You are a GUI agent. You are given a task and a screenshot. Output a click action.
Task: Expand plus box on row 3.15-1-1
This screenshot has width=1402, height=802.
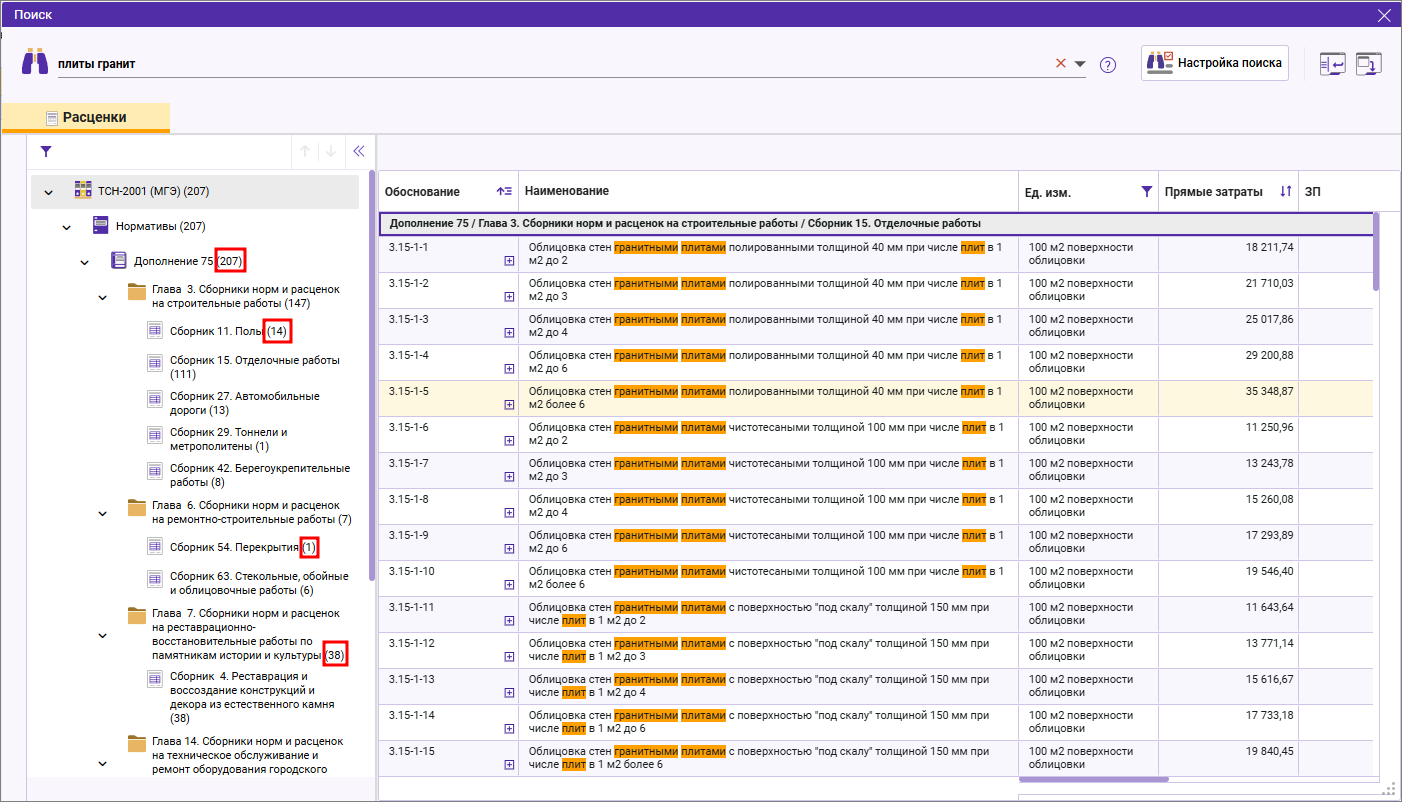pyautogui.click(x=509, y=261)
